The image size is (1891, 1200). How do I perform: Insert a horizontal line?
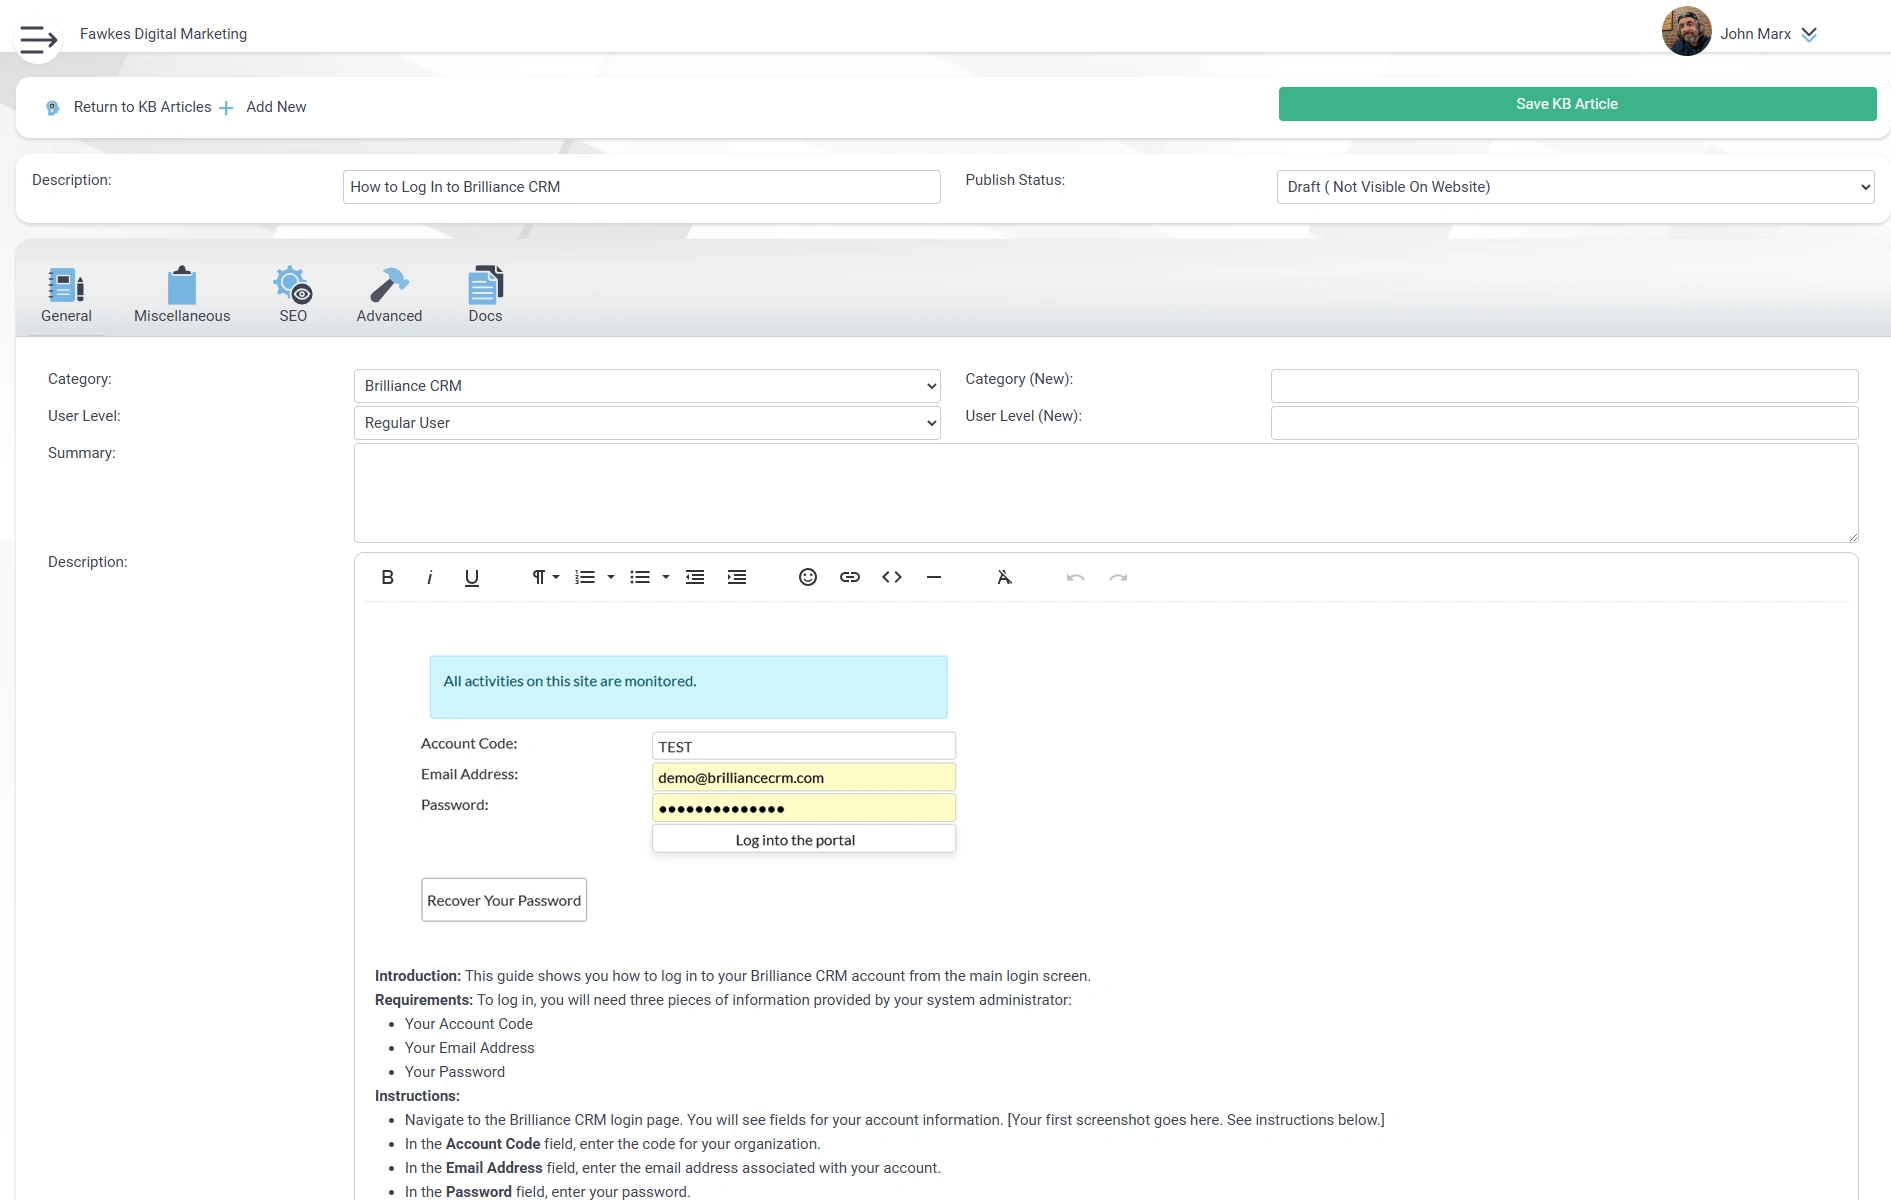coord(934,577)
